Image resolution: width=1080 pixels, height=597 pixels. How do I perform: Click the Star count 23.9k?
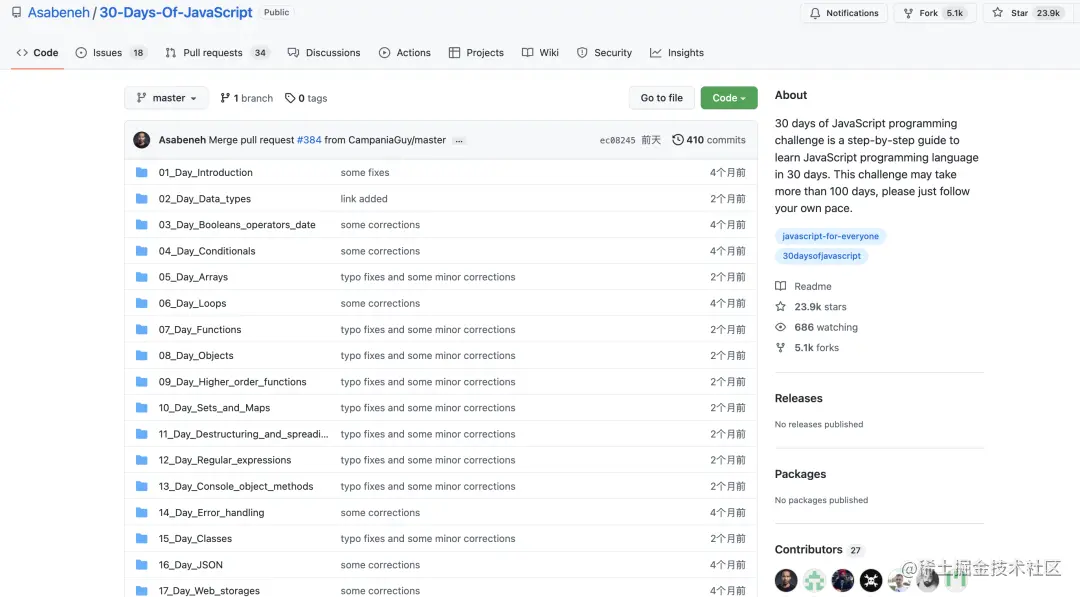(1048, 13)
